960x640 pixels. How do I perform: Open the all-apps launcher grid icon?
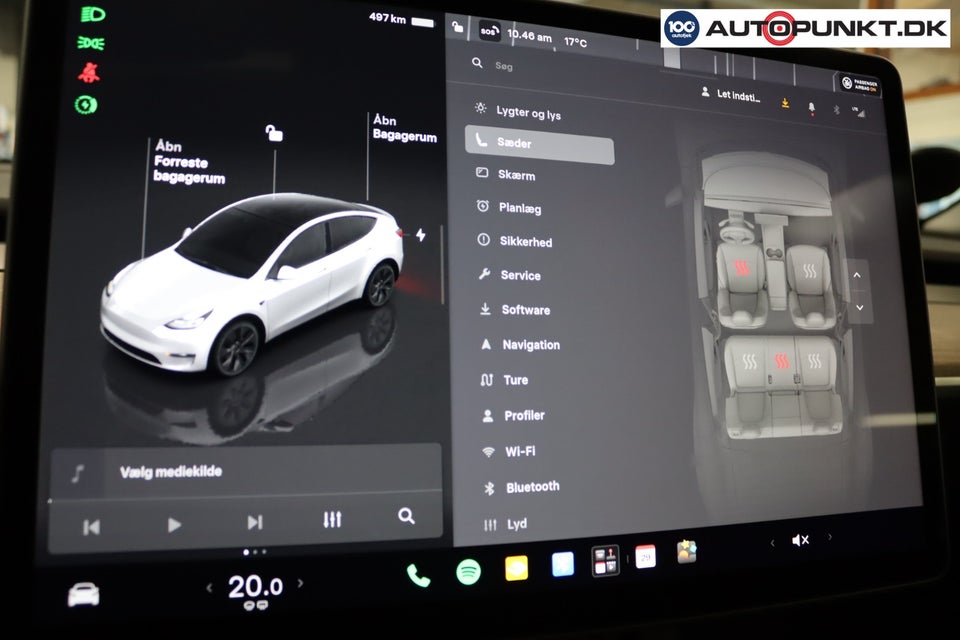[606, 560]
